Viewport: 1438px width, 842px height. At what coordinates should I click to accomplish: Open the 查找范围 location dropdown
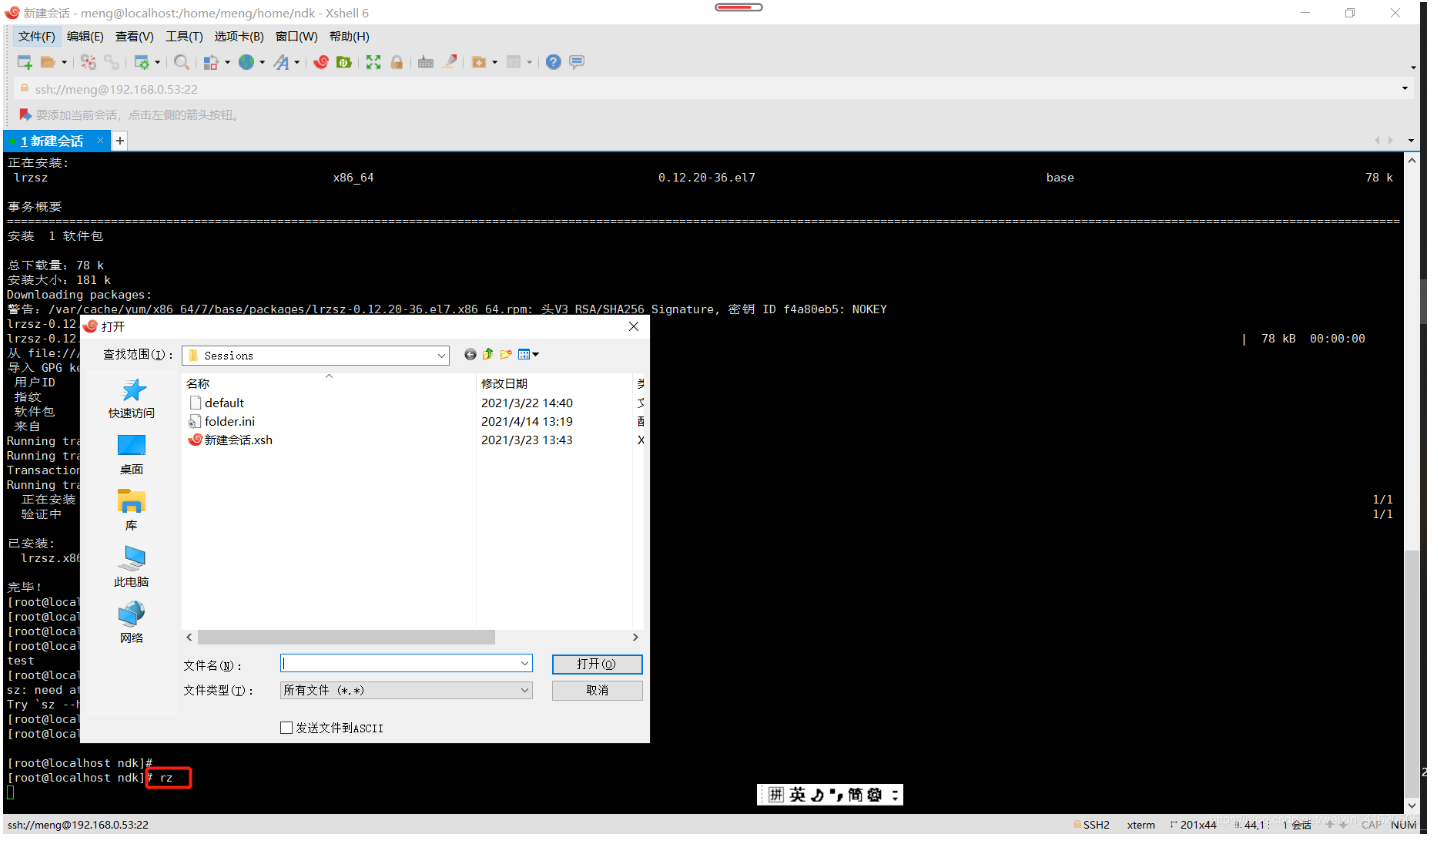[x=441, y=355]
